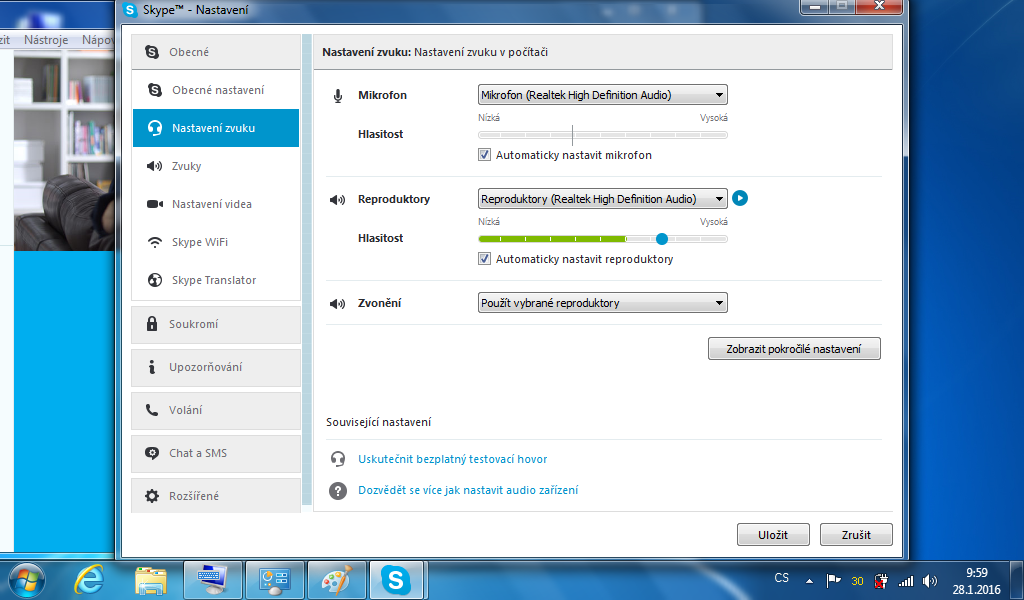Open Dozvědět se více audio help link

point(468,490)
